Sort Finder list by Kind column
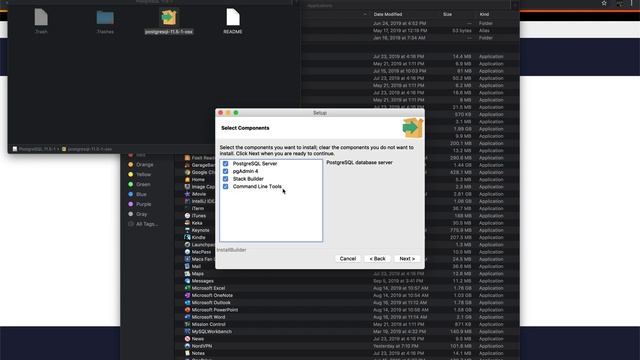 [x=484, y=14]
